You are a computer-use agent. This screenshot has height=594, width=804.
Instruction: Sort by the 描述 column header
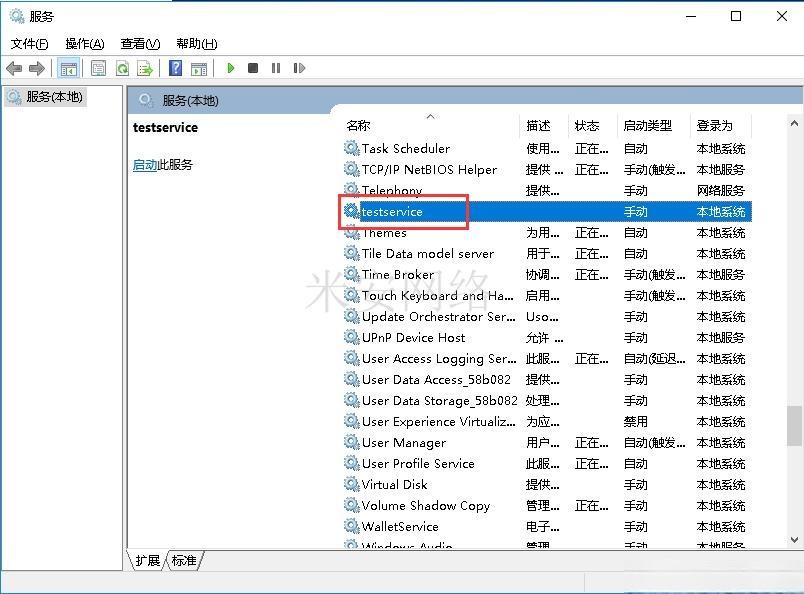click(544, 126)
